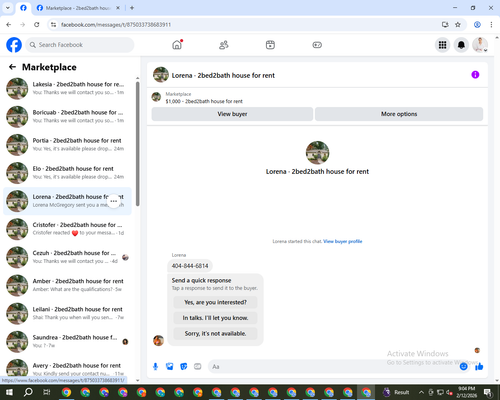Open the Leilani conversation
This screenshot has width=500, height=400.
click(67, 313)
